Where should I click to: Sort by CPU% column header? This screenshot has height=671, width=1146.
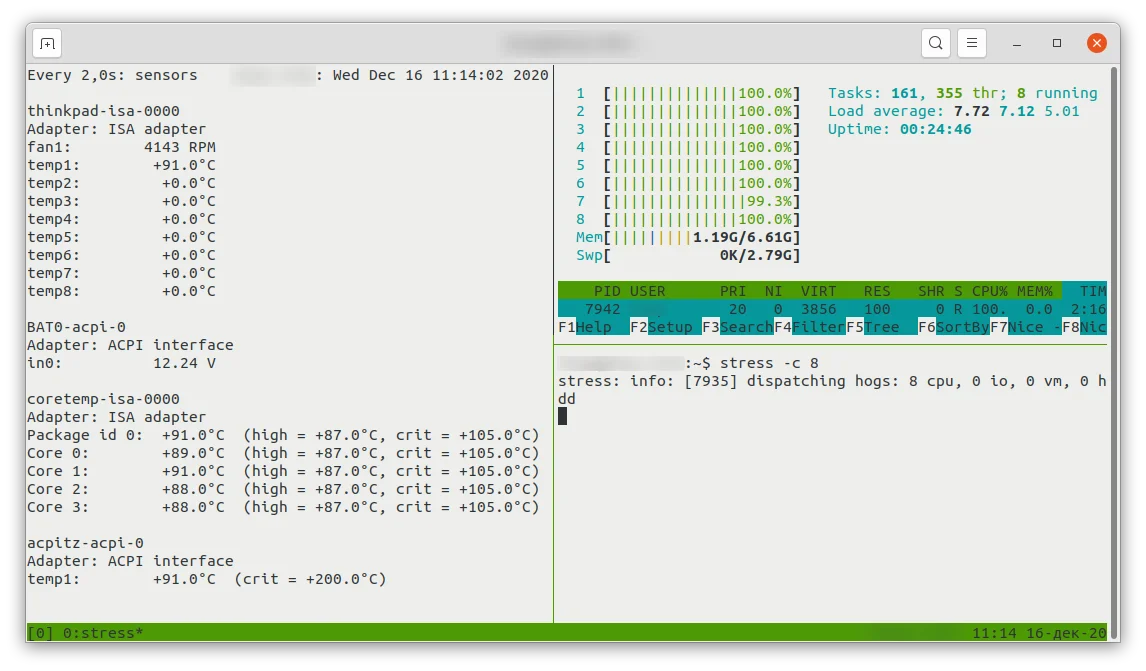989,291
